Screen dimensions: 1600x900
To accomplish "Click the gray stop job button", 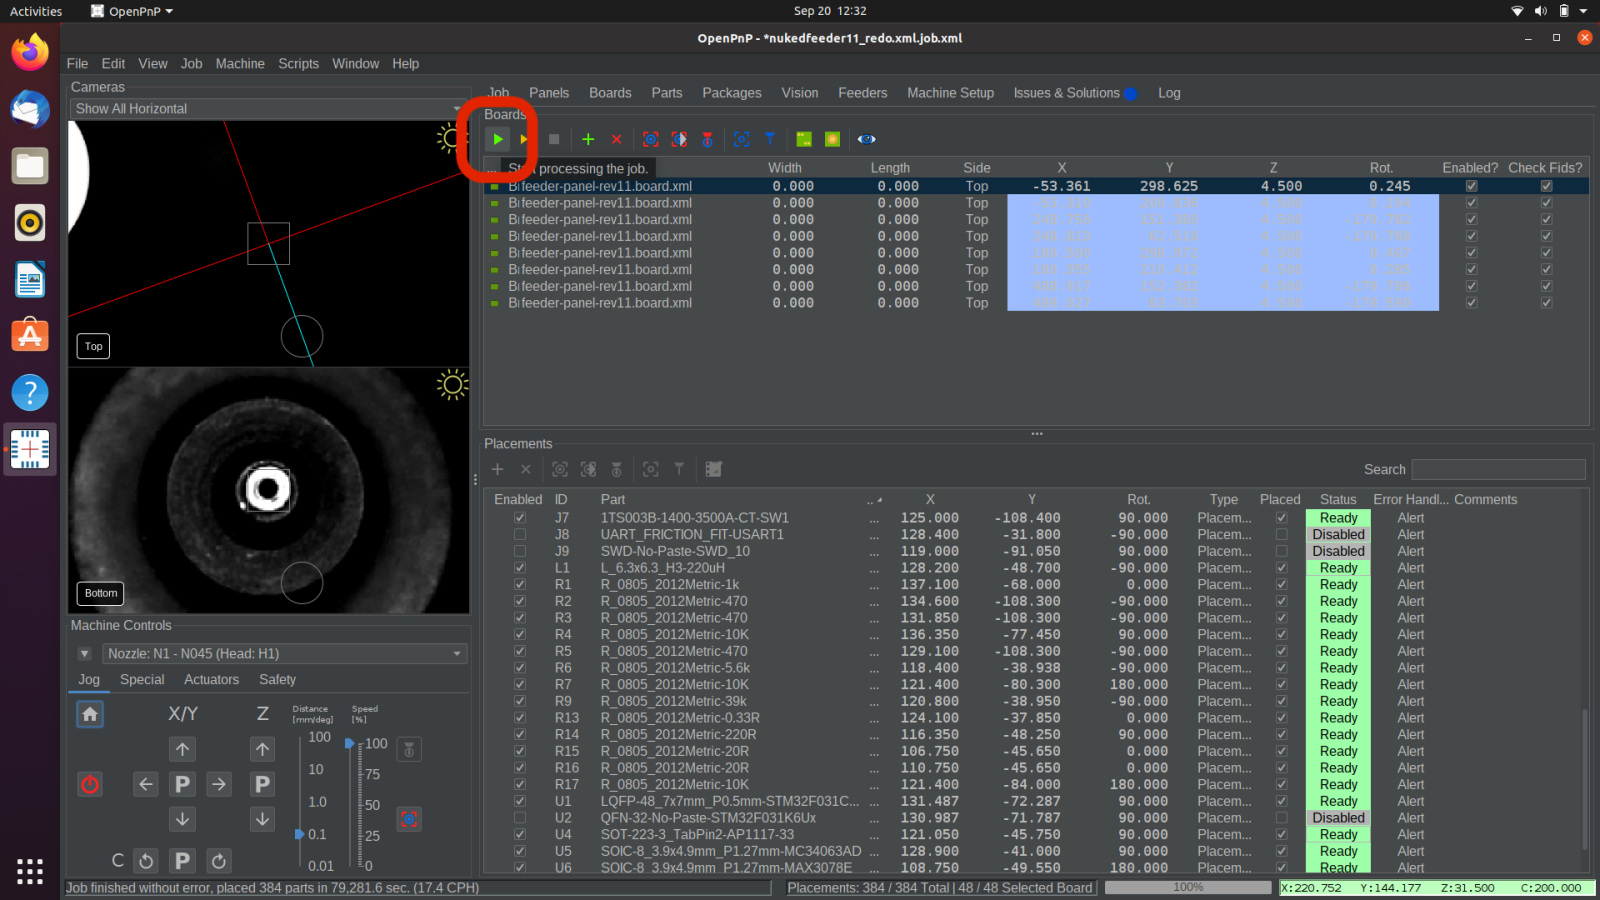I will [x=554, y=139].
